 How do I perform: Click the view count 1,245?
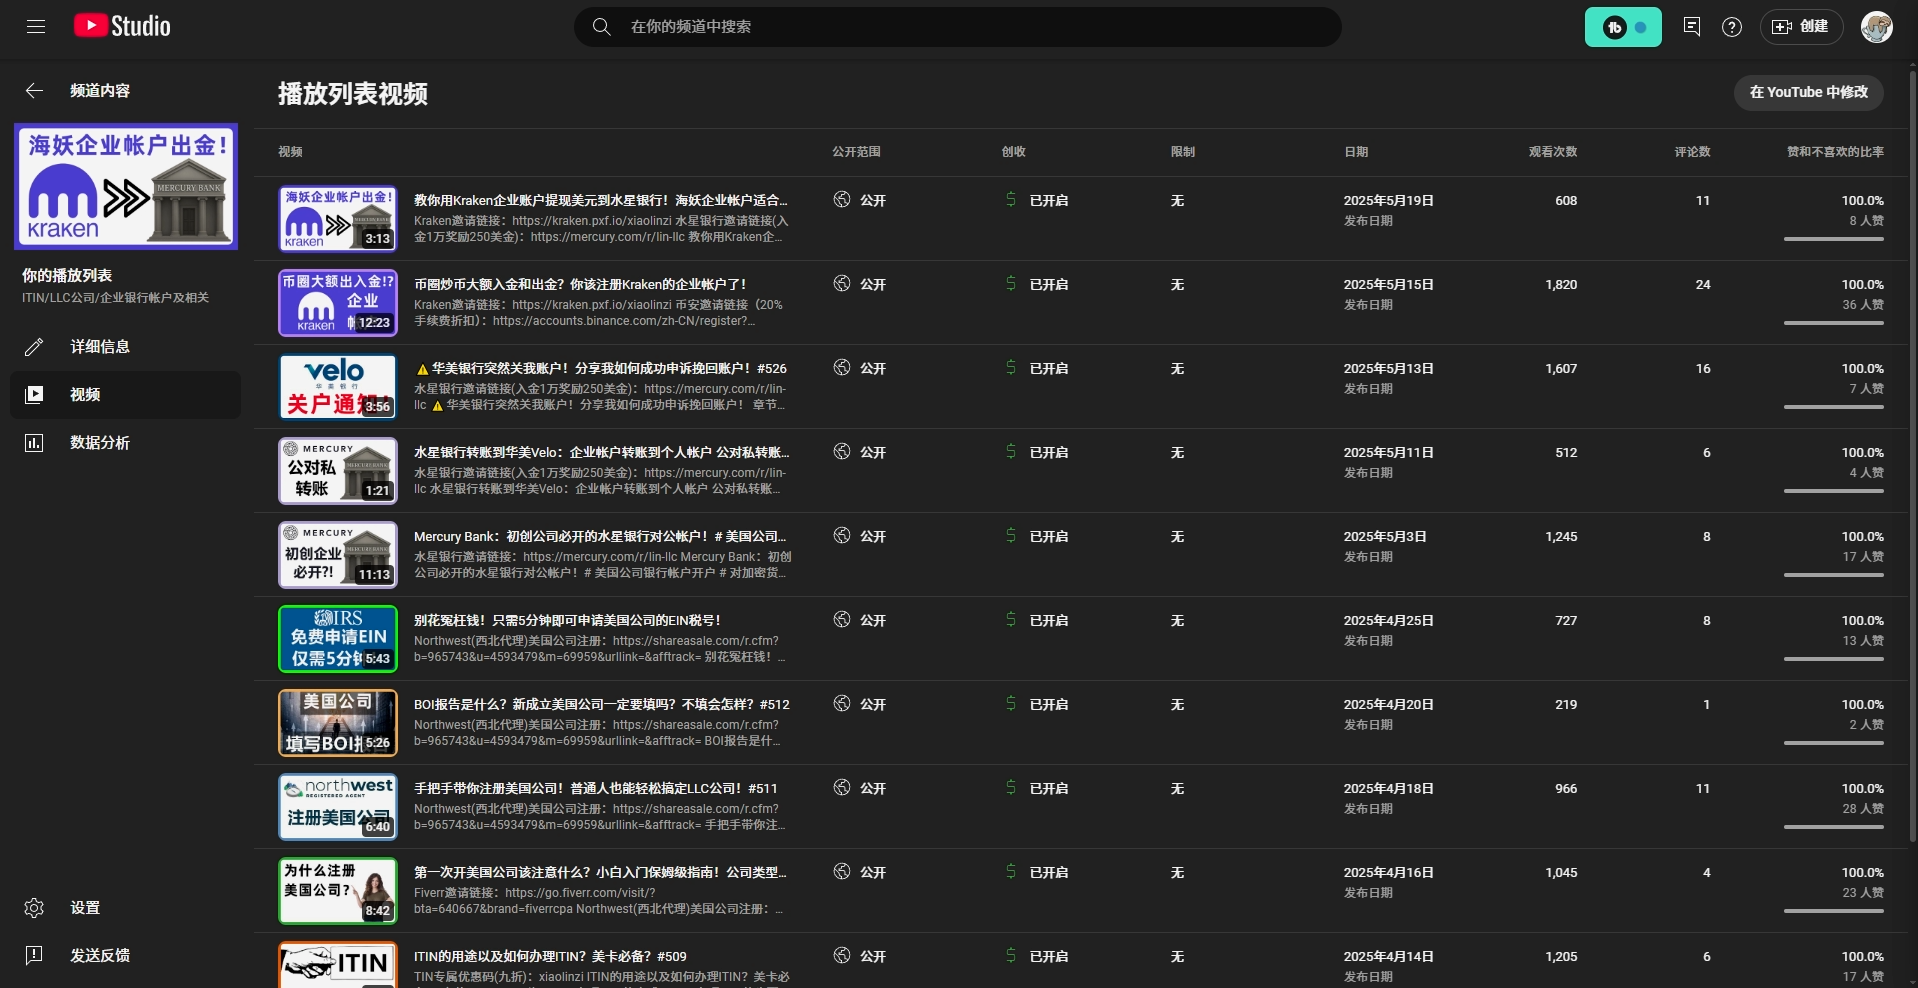pyautogui.click(x=1561, y=537)
